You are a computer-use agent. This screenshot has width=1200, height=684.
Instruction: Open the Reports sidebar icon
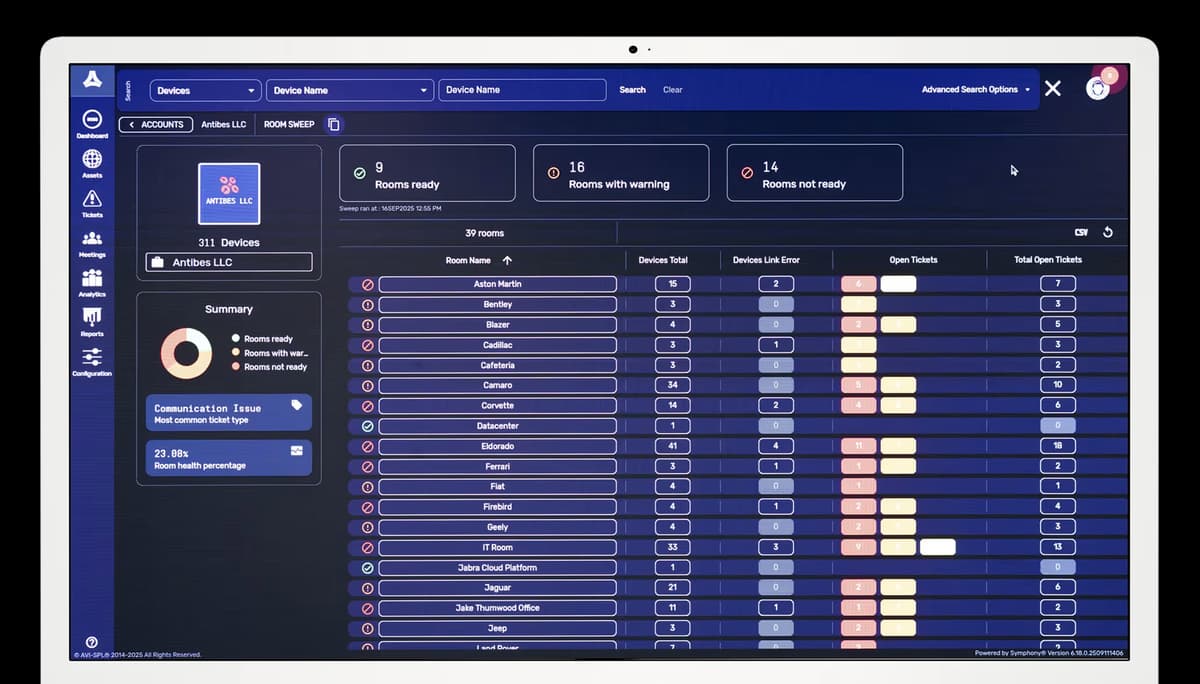click(x=92, y=318)
